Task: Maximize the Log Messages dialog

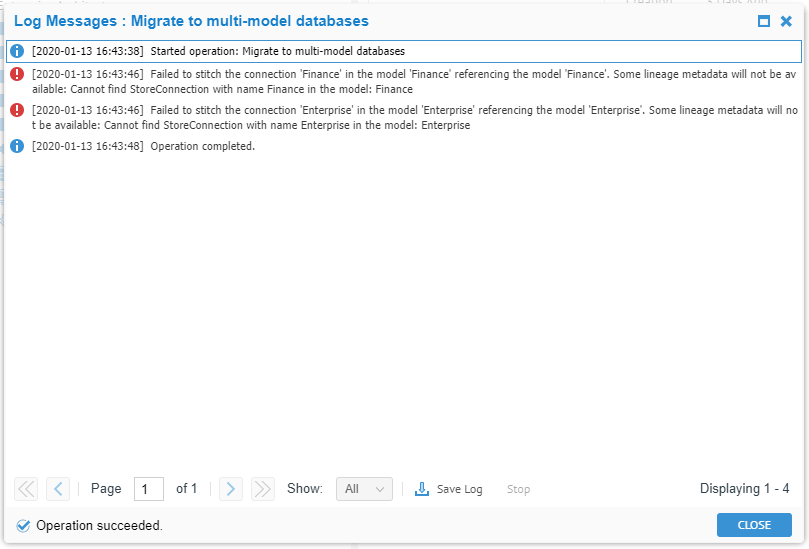Action: coord(764,21)
